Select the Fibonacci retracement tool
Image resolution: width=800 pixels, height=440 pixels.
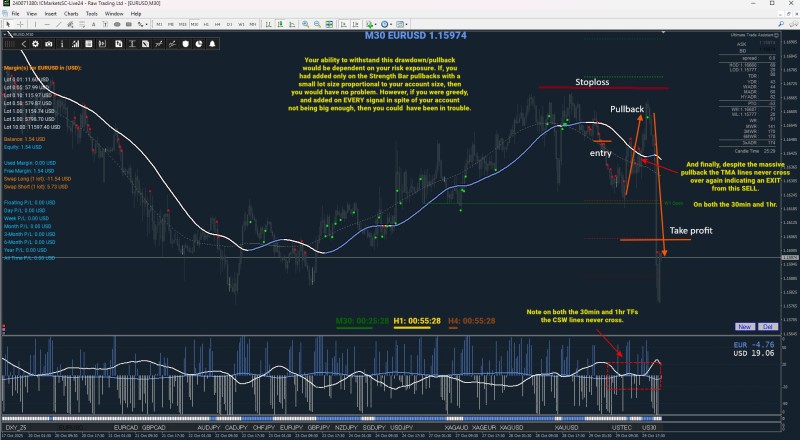[82, 24]
